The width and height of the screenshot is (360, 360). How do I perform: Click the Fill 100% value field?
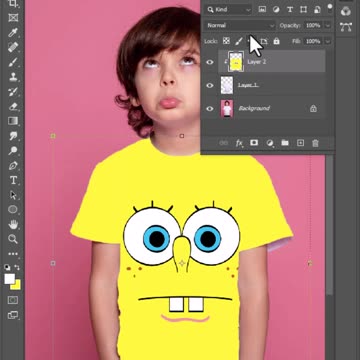point(313,41)
